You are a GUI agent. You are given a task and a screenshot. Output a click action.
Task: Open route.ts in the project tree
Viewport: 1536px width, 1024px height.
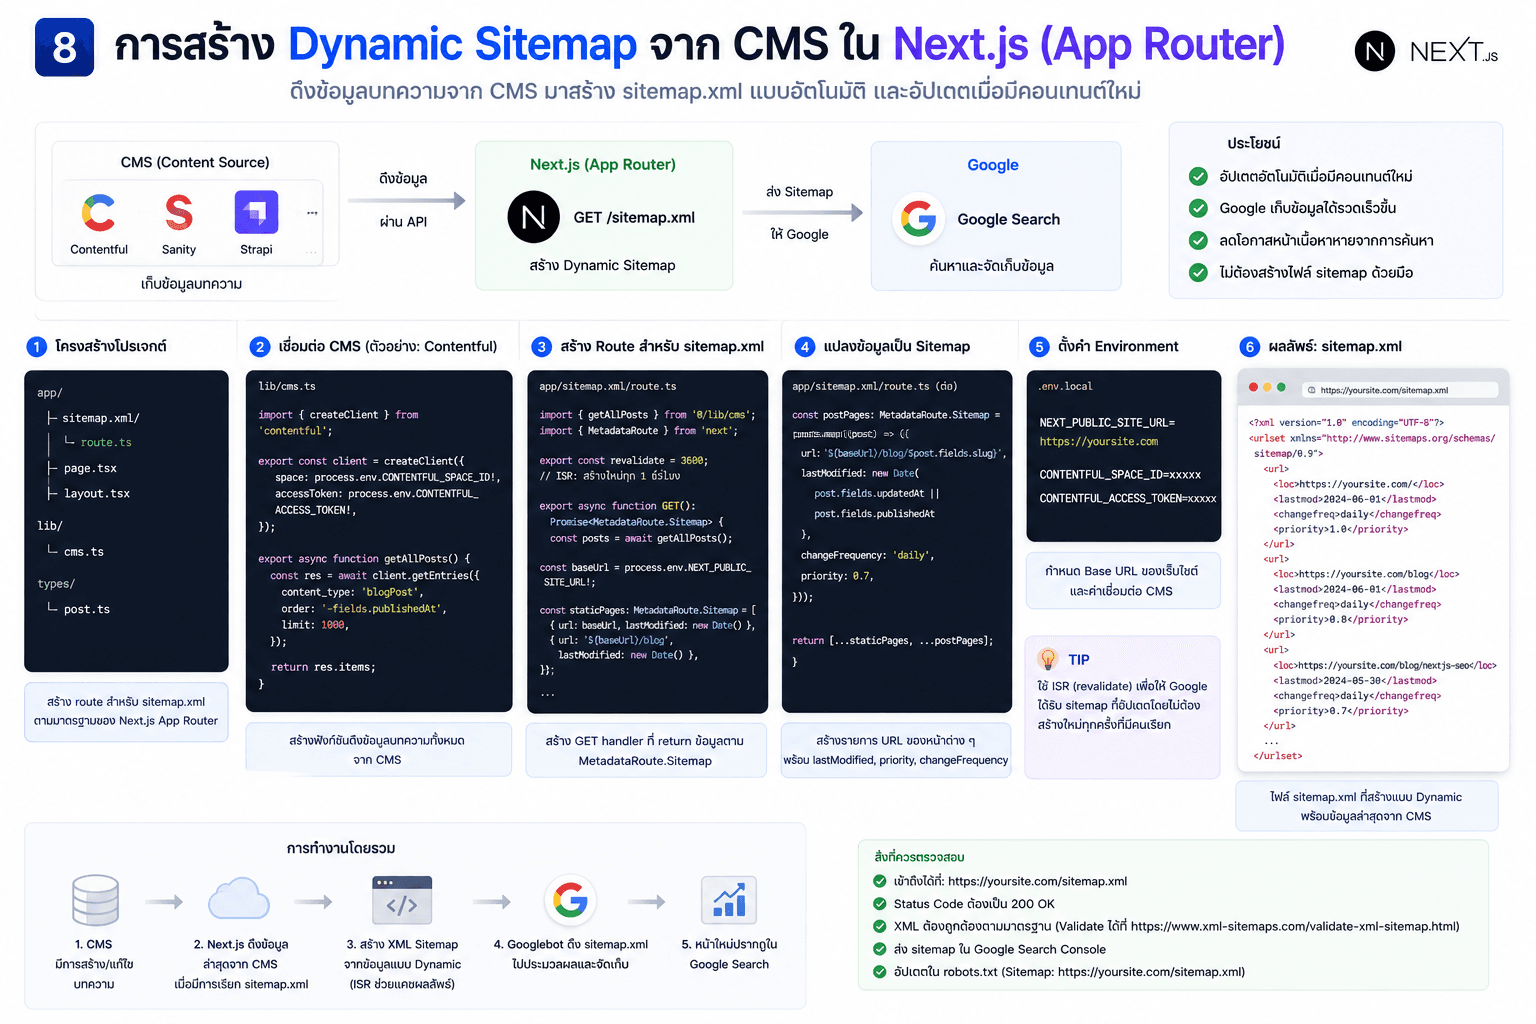(106, 442)
